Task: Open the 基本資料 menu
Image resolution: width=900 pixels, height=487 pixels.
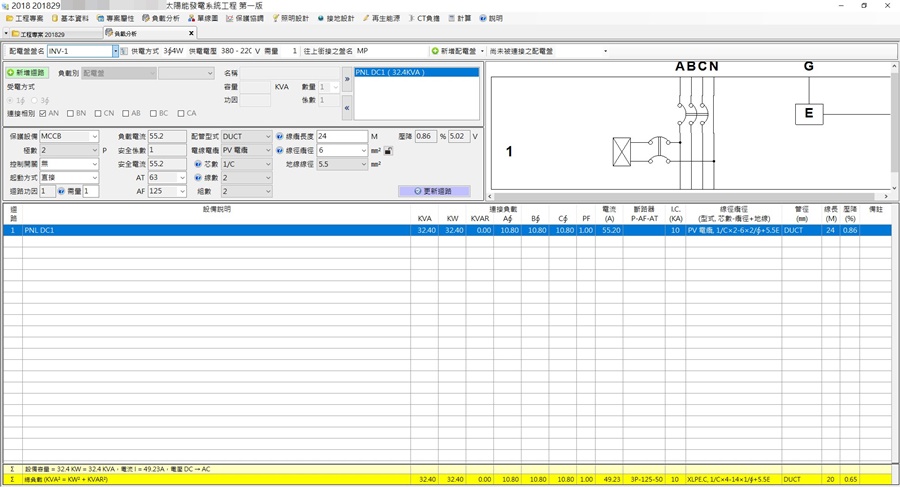Action: [x=70, y=18]
